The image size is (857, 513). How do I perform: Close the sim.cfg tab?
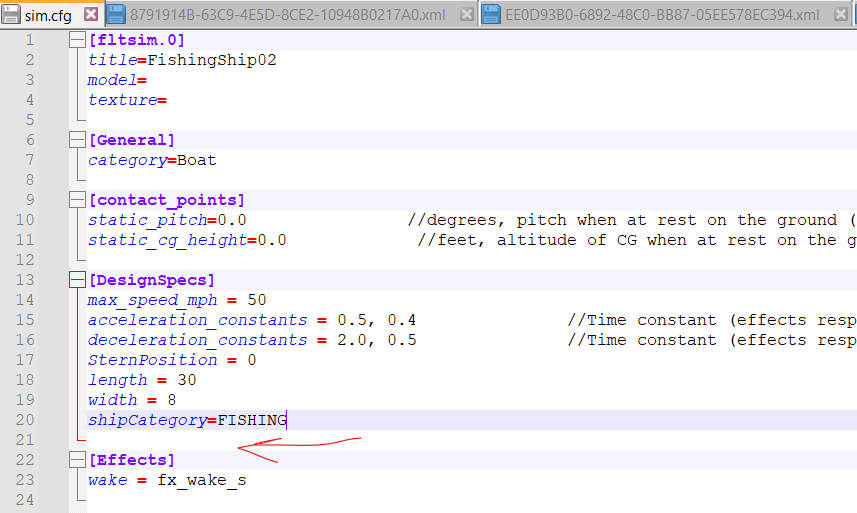point(91,15)
